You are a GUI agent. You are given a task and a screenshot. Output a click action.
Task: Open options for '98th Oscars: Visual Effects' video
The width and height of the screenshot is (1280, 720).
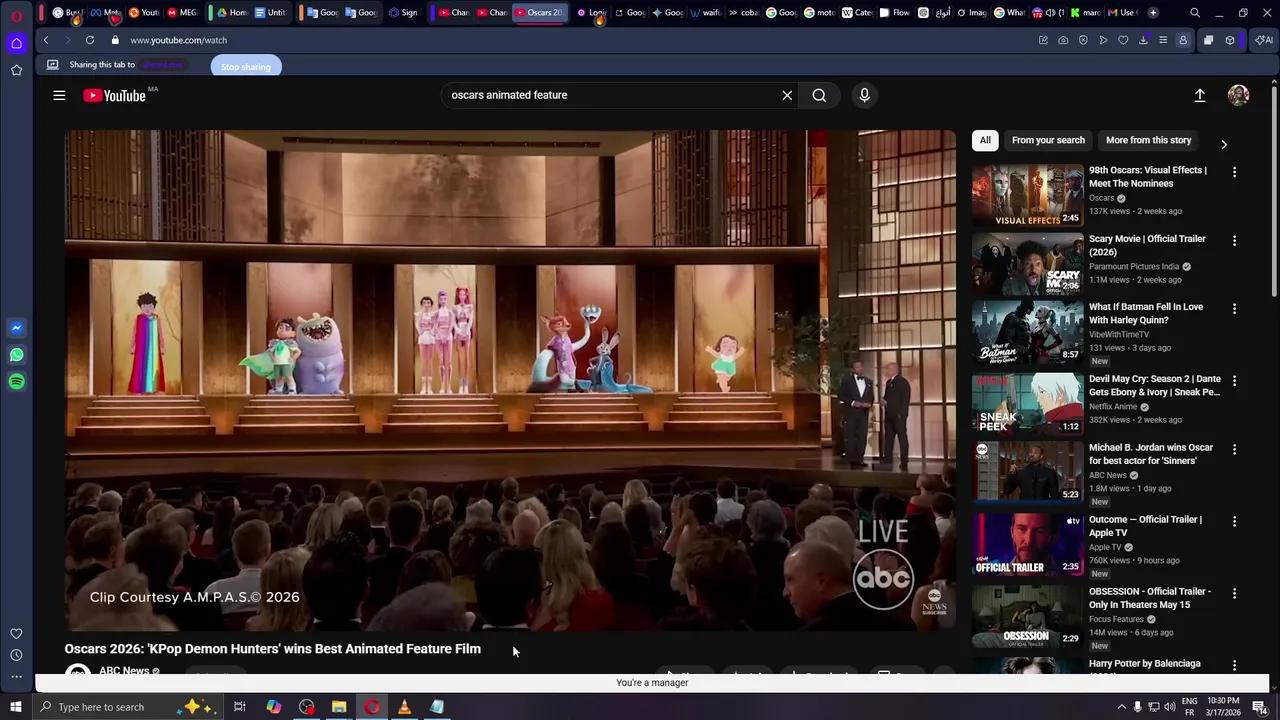tap(1234, 172)
